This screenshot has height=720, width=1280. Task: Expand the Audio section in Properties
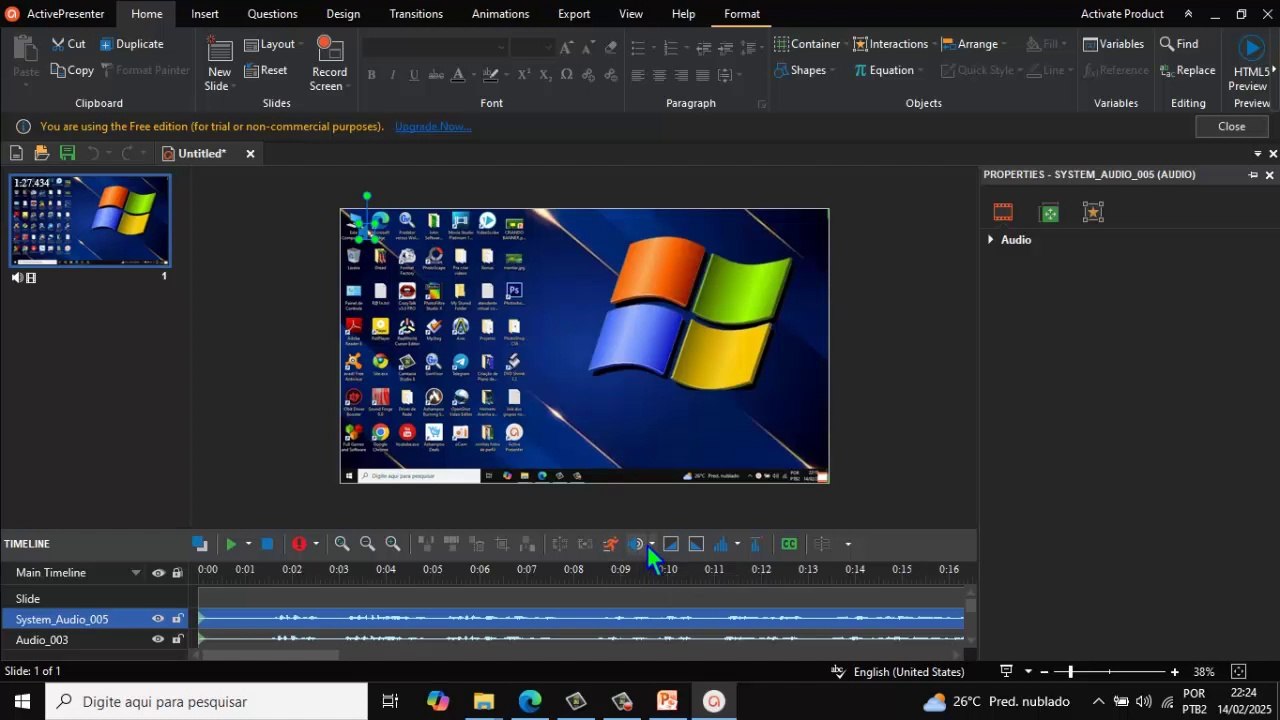(991, 240)
